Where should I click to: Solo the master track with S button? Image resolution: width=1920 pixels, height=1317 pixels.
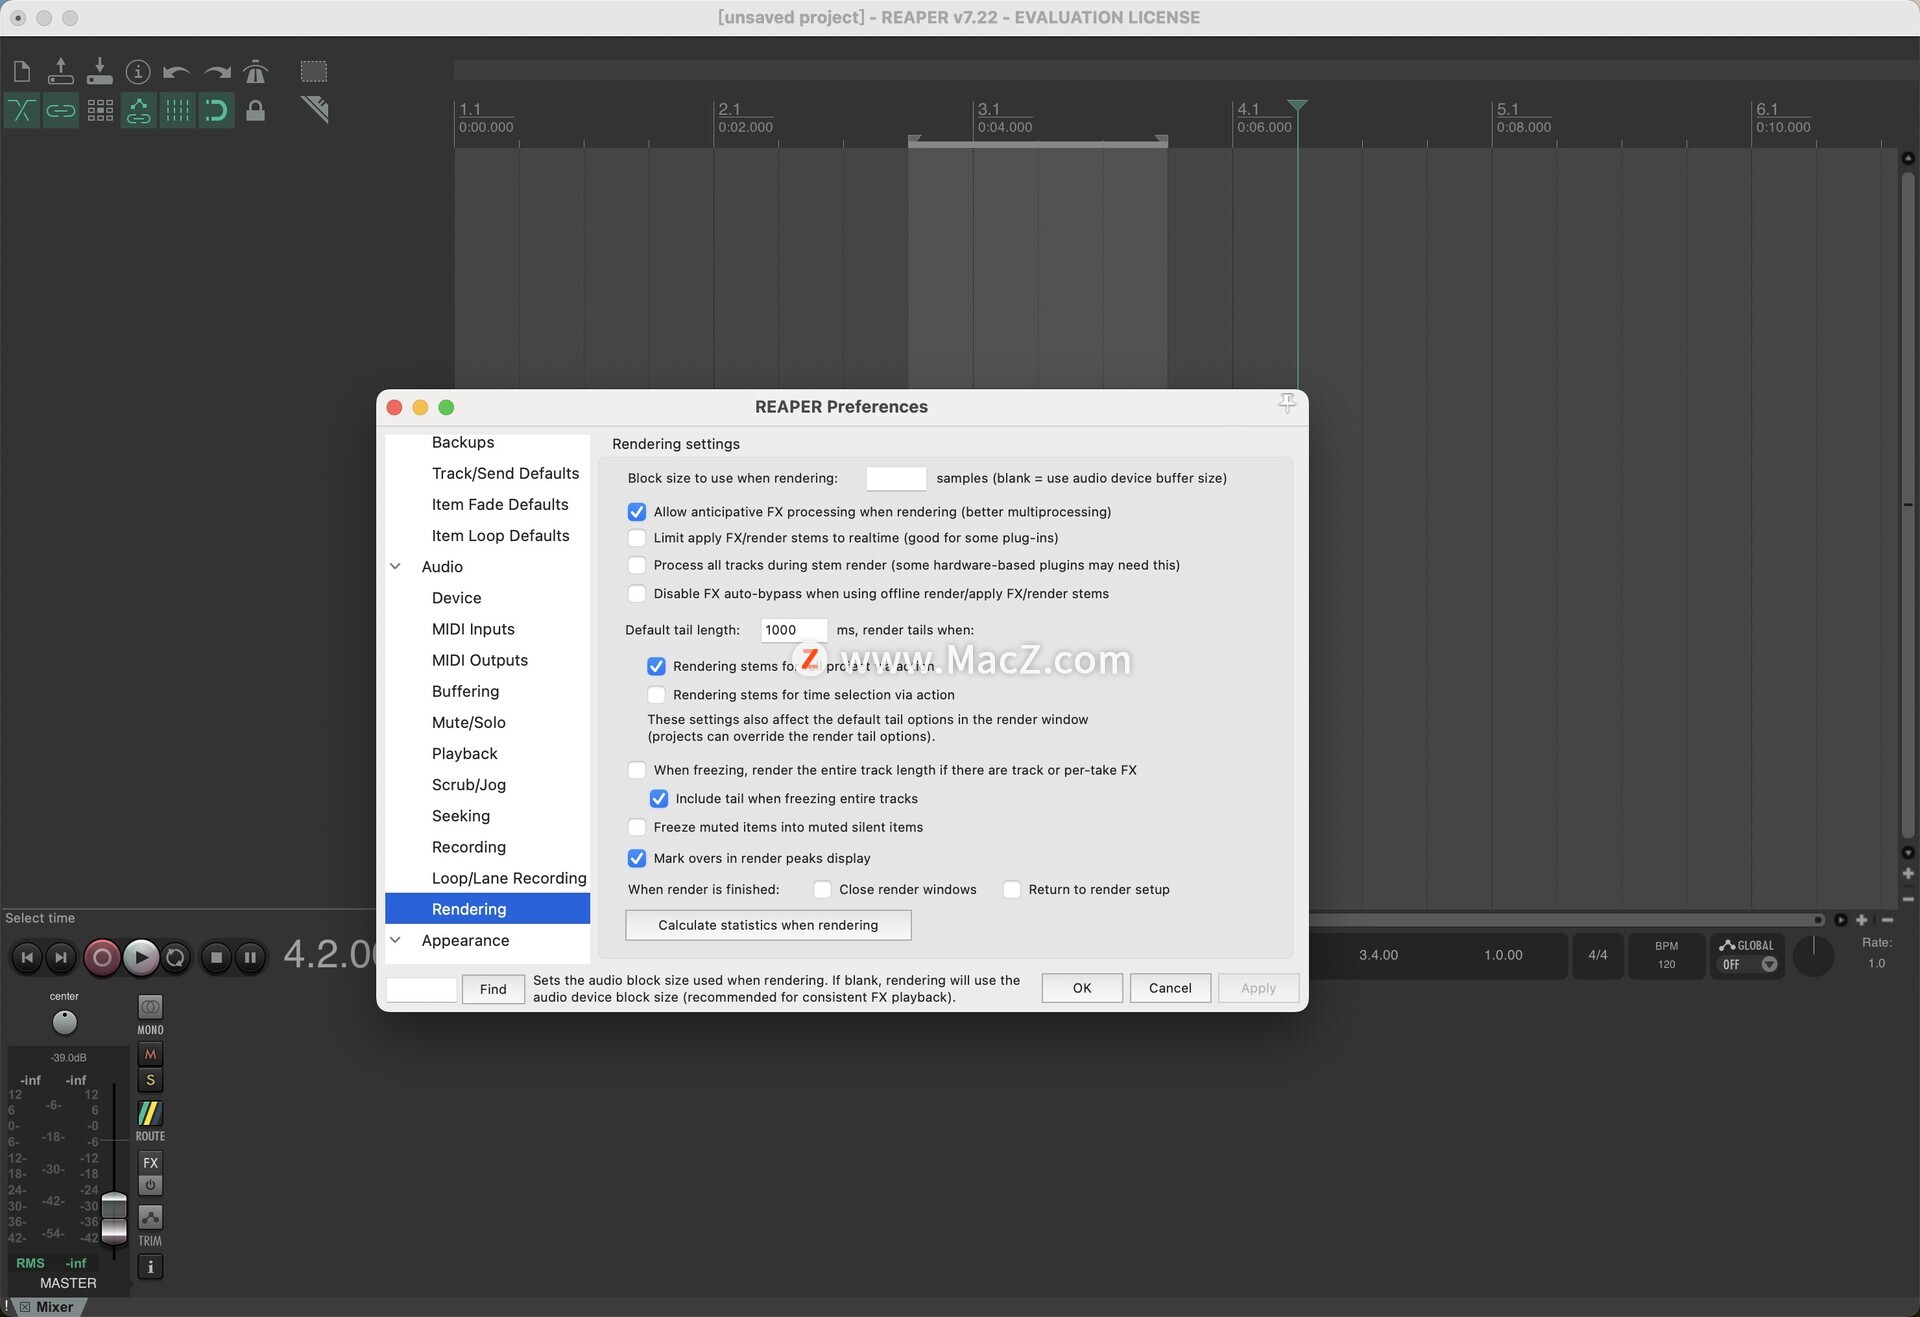click(x=150, y=1080)
